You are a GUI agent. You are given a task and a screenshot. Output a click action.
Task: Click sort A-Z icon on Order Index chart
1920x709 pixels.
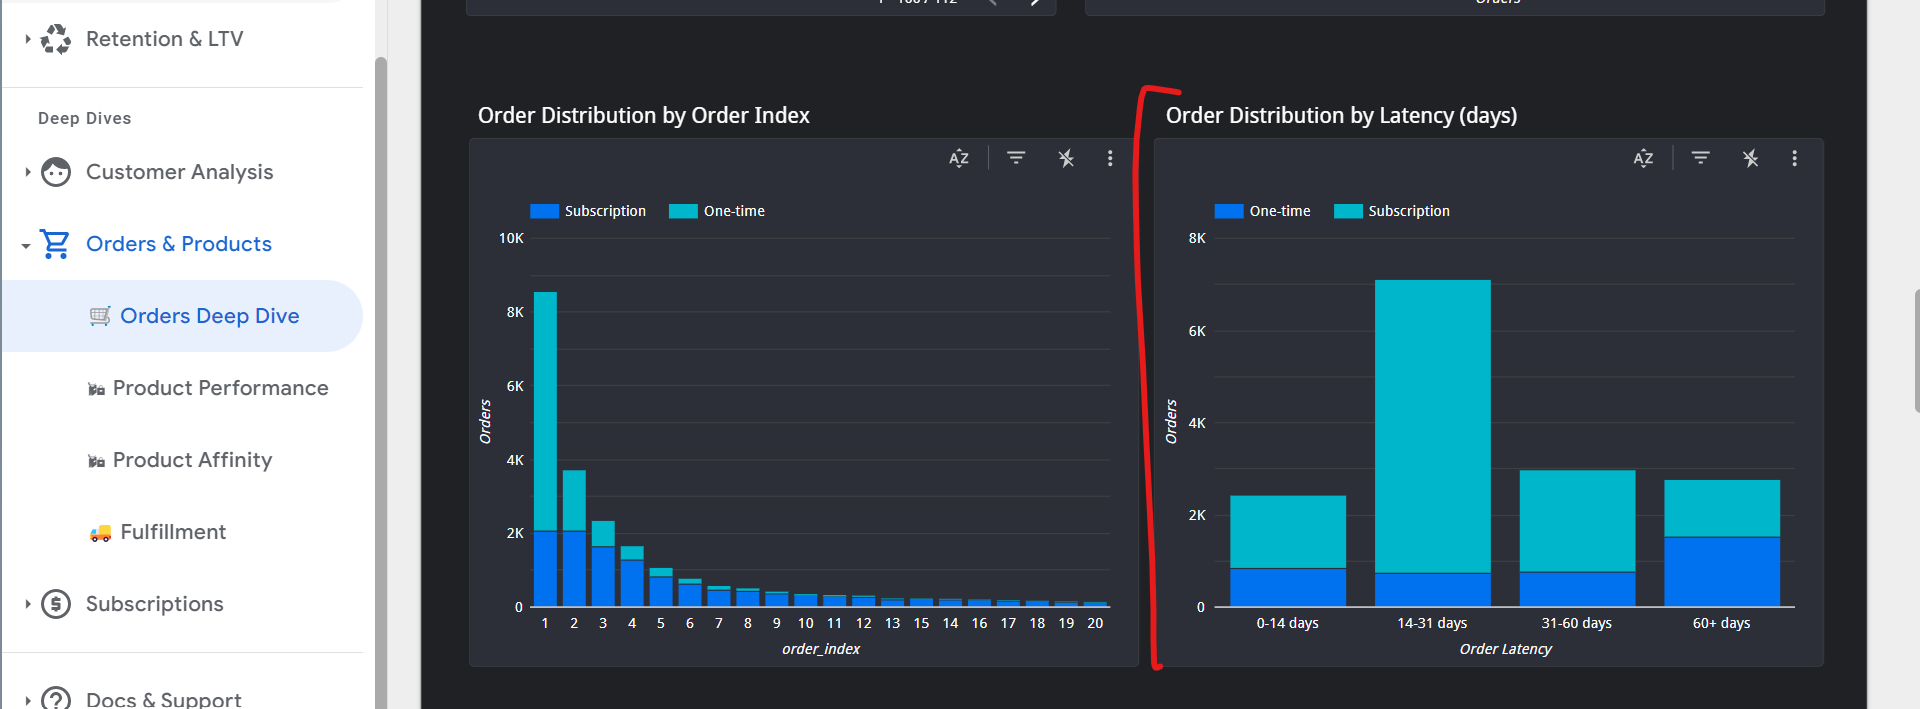pyautogui.click(x=959, y=158)
